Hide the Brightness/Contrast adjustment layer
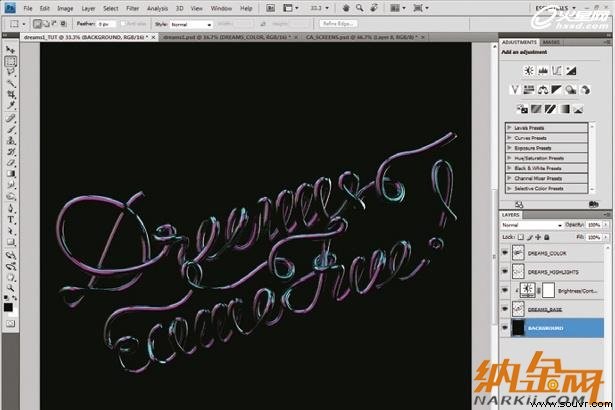Viewport: 615px width, 410px height. click(x=505, y=290)
